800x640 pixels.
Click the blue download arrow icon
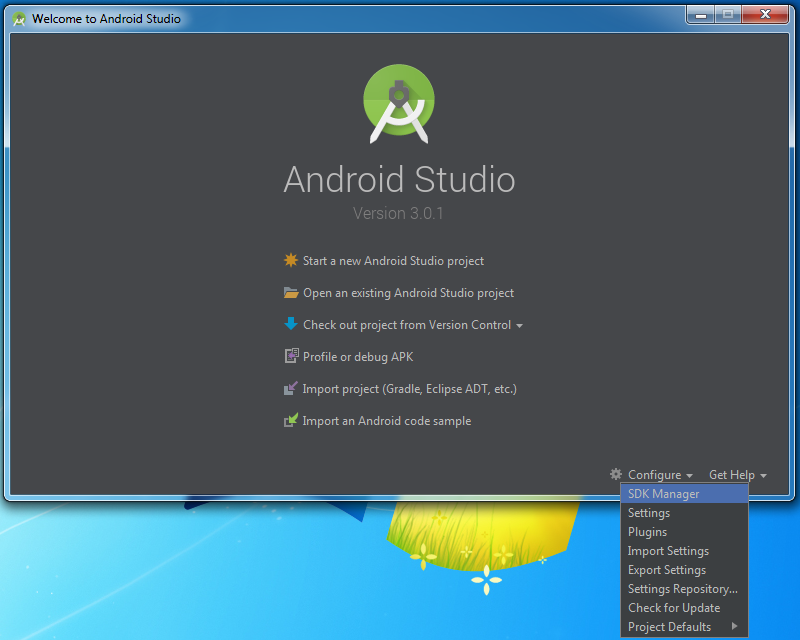[x=291, y=324]
